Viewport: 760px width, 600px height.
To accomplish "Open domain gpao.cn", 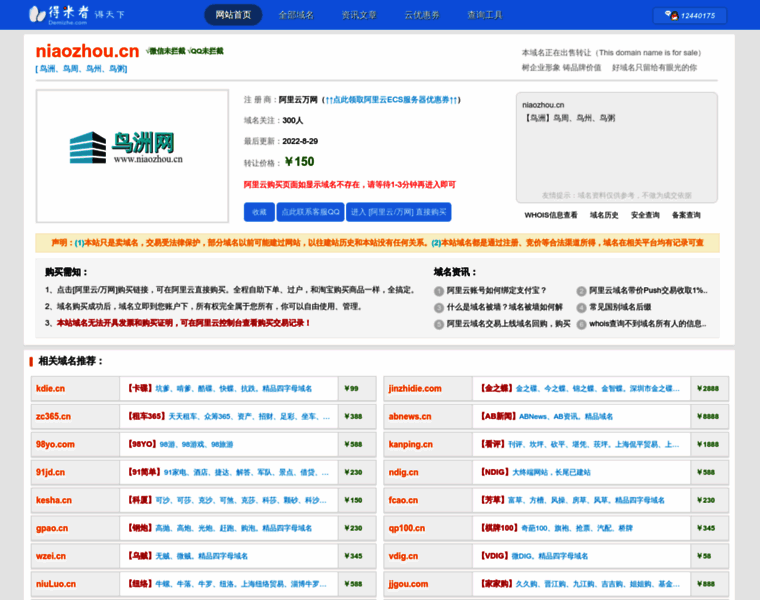I will pyautogui.click(x=52, y=528).
